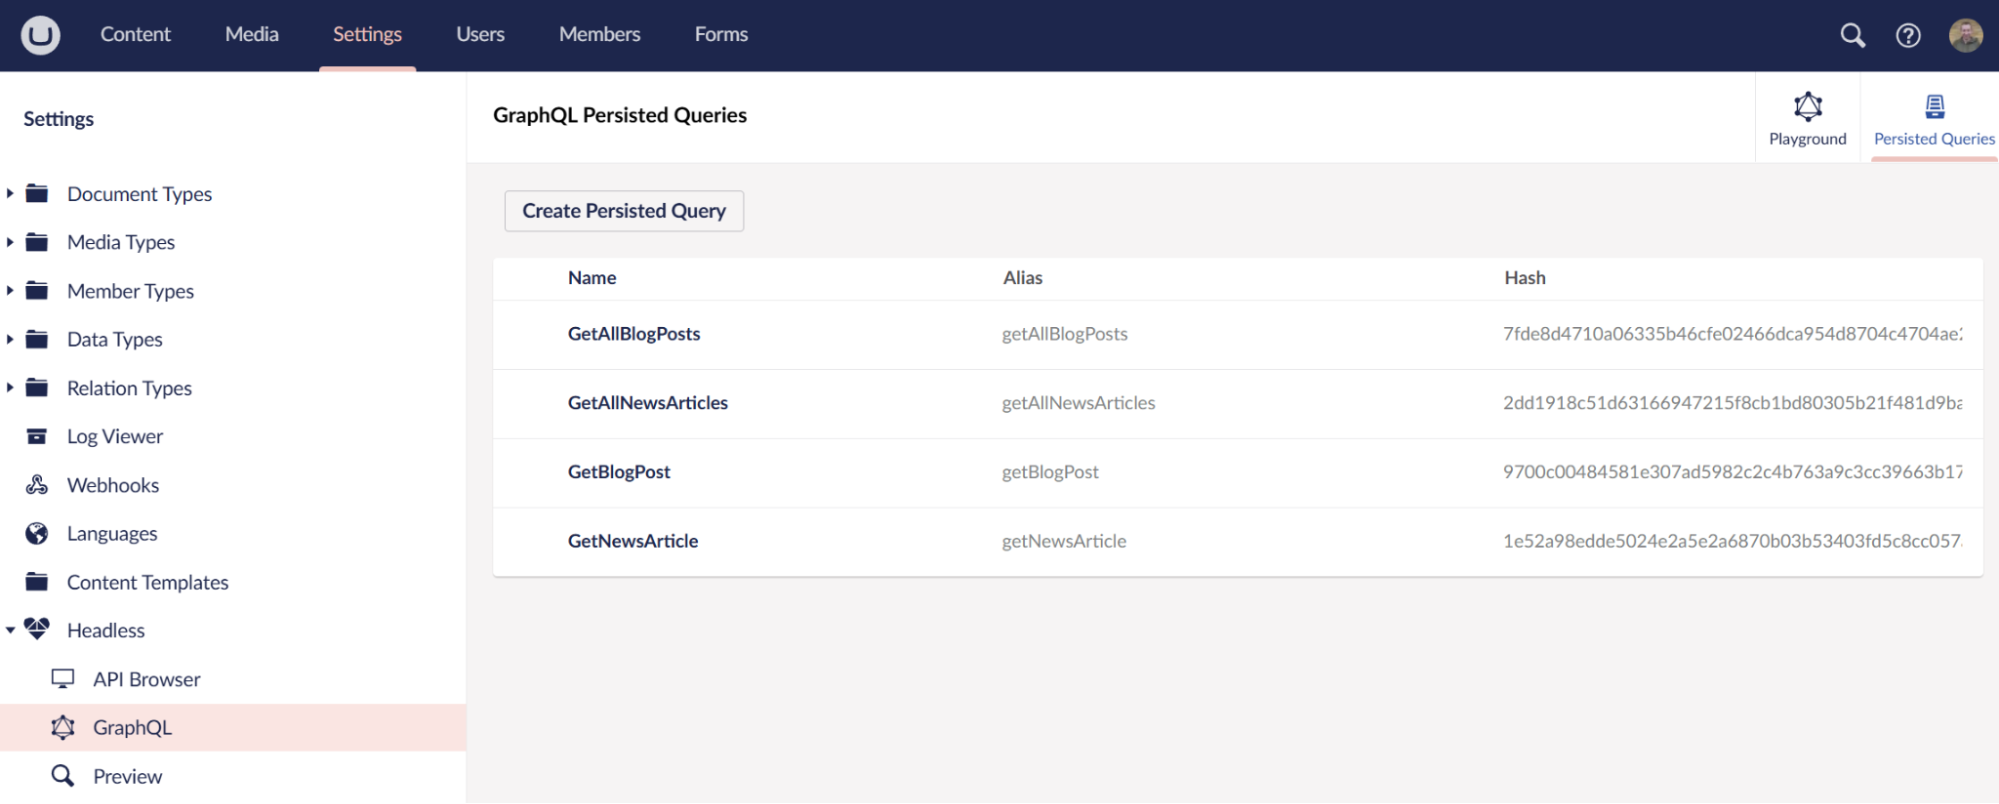
Task: Expand the Data Types tree node
Action: tap(10, 339)
